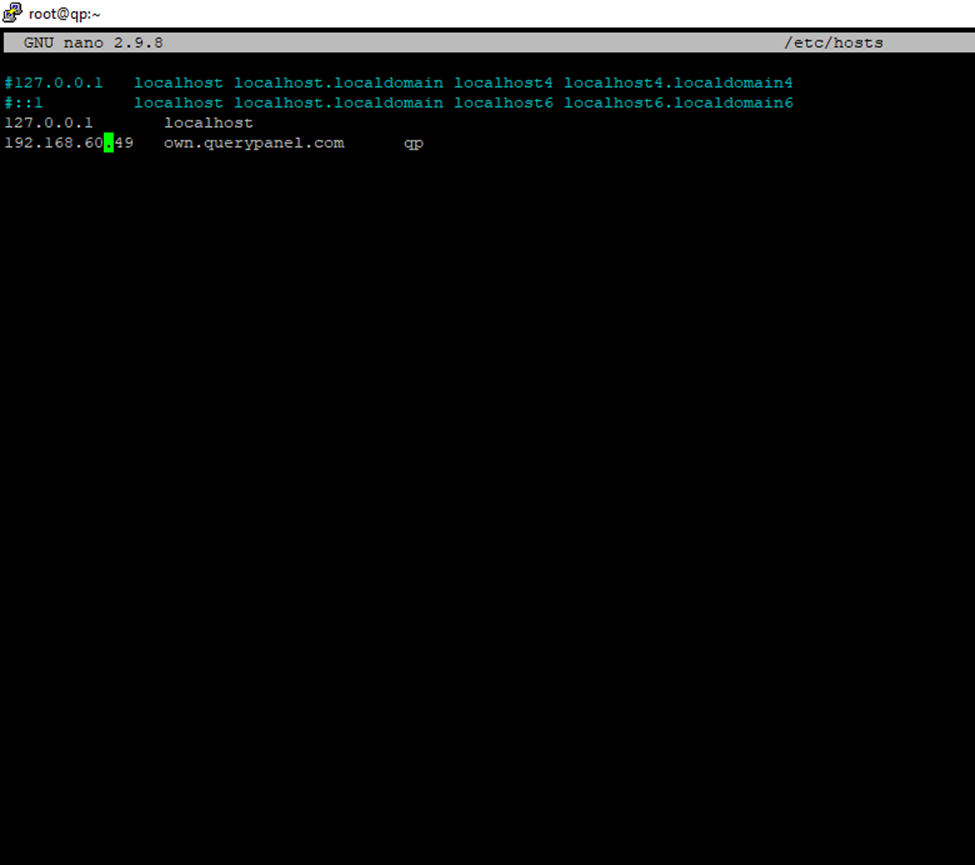Click the standalone localhost6 entry
Screen dimensions: 975x865
[x=503, y=103]
